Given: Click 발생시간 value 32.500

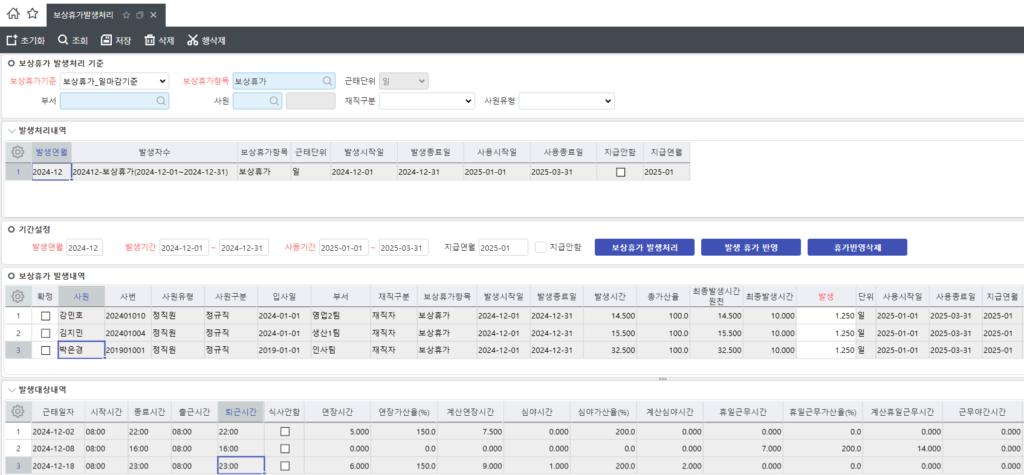Looking at the screenshot, I should [611, 350].
